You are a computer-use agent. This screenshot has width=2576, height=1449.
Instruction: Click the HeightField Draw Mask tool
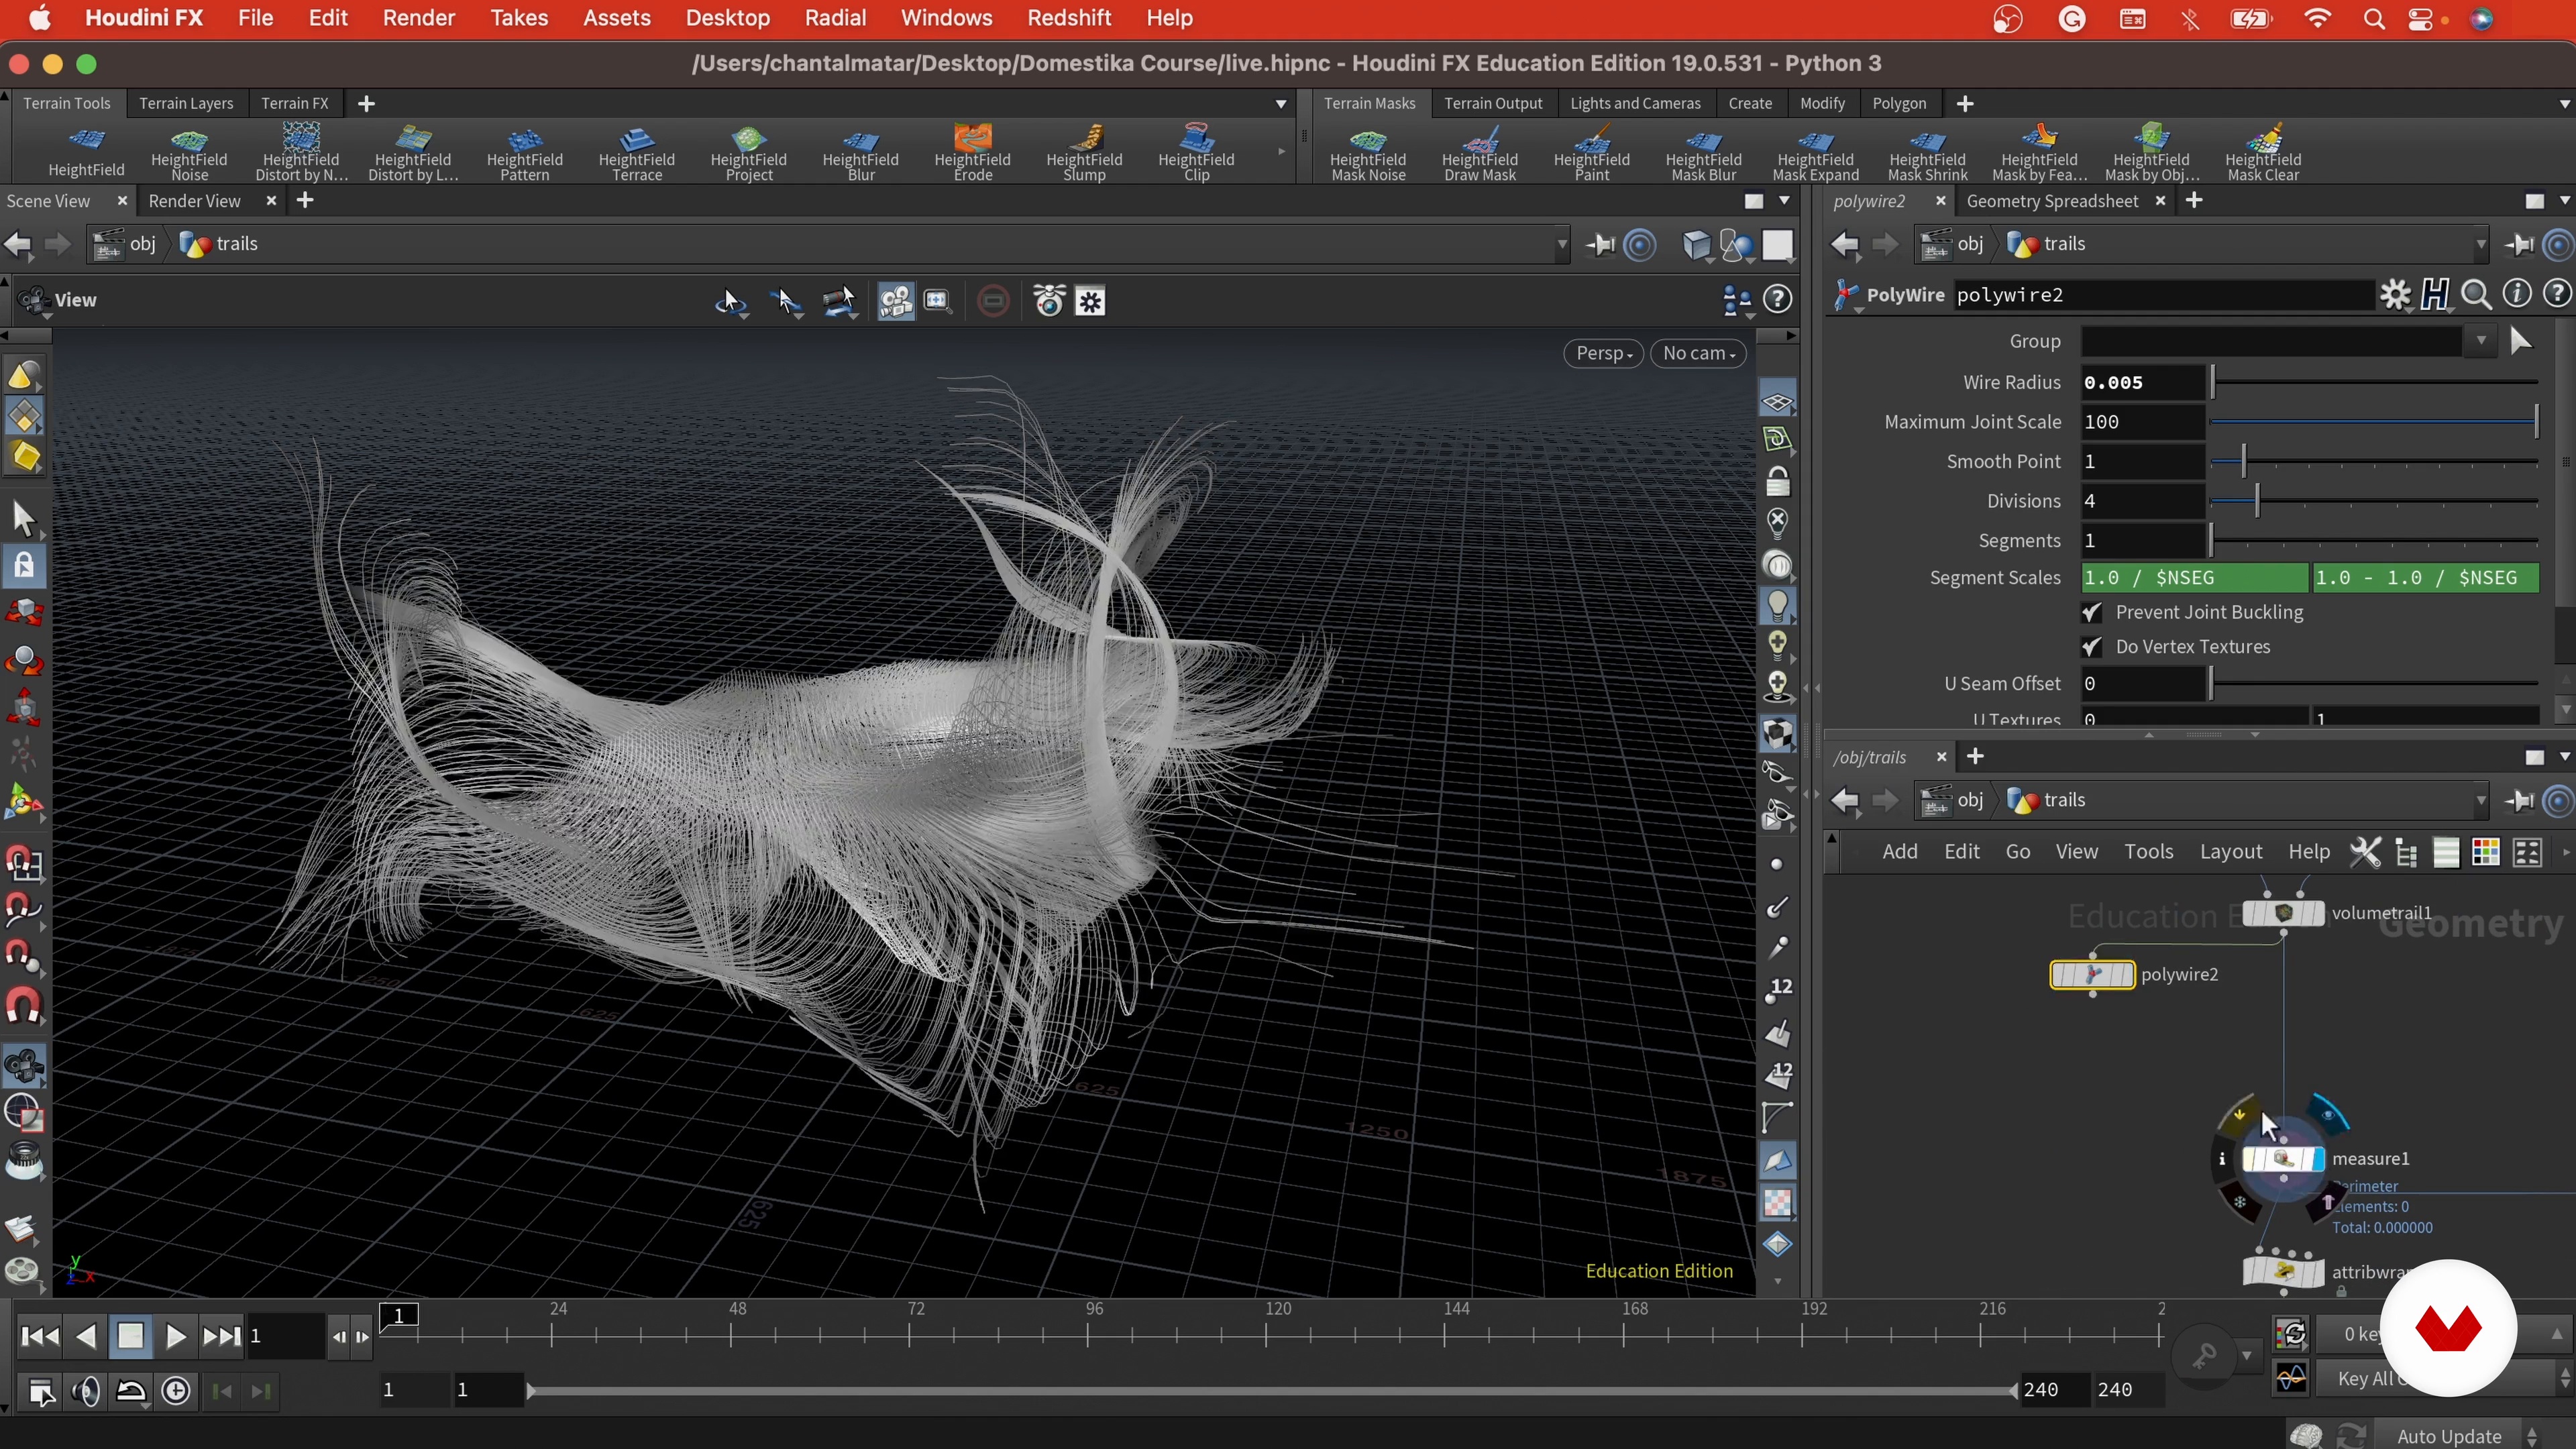[1480, 152]
